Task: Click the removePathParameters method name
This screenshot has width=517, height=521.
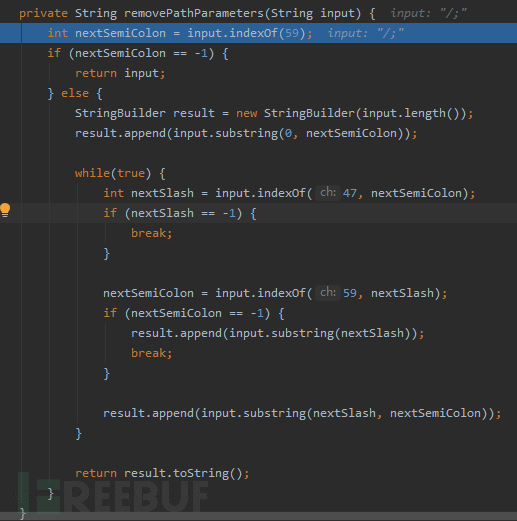Action: coord(194,13)
